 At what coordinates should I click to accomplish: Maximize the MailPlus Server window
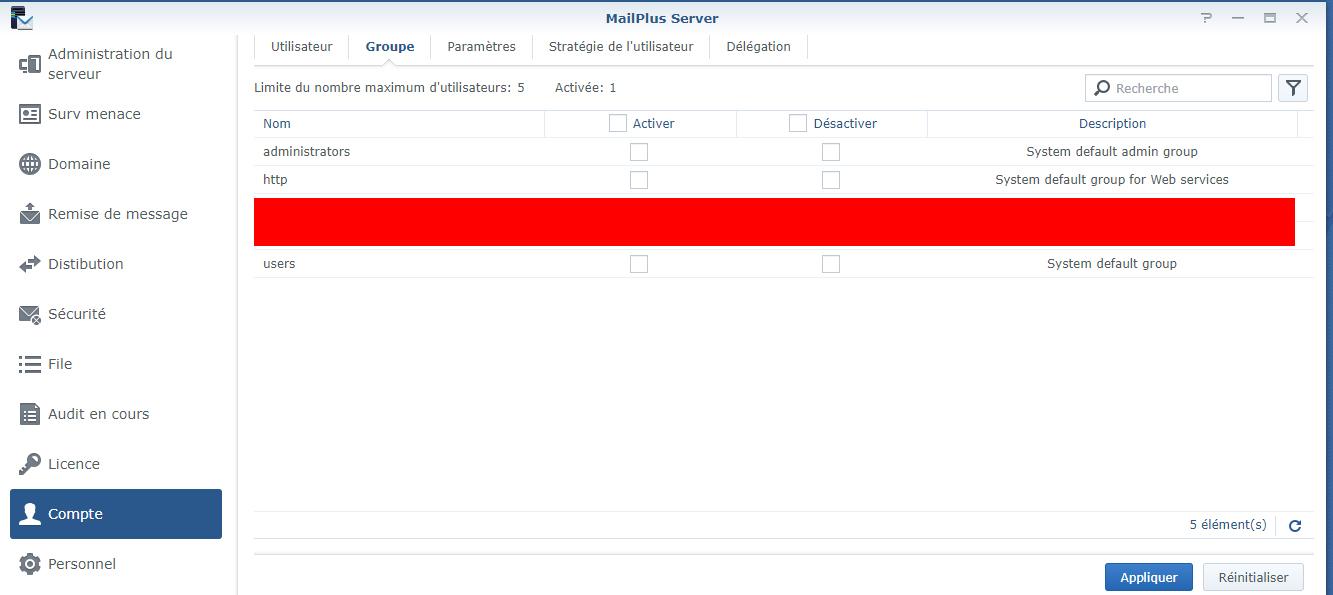click(x=1270, y=18)
